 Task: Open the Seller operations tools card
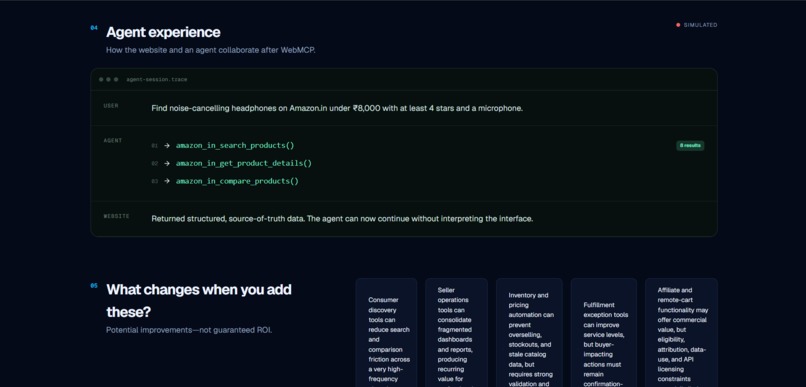tap(456, 333)
